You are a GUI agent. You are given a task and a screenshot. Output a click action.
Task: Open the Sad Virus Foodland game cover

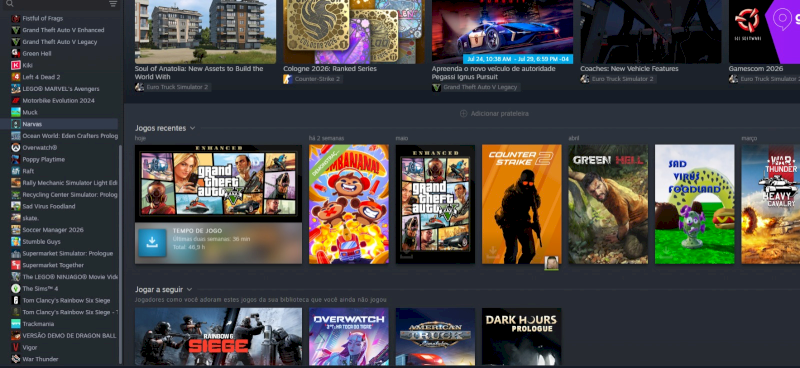click(694, 204)
